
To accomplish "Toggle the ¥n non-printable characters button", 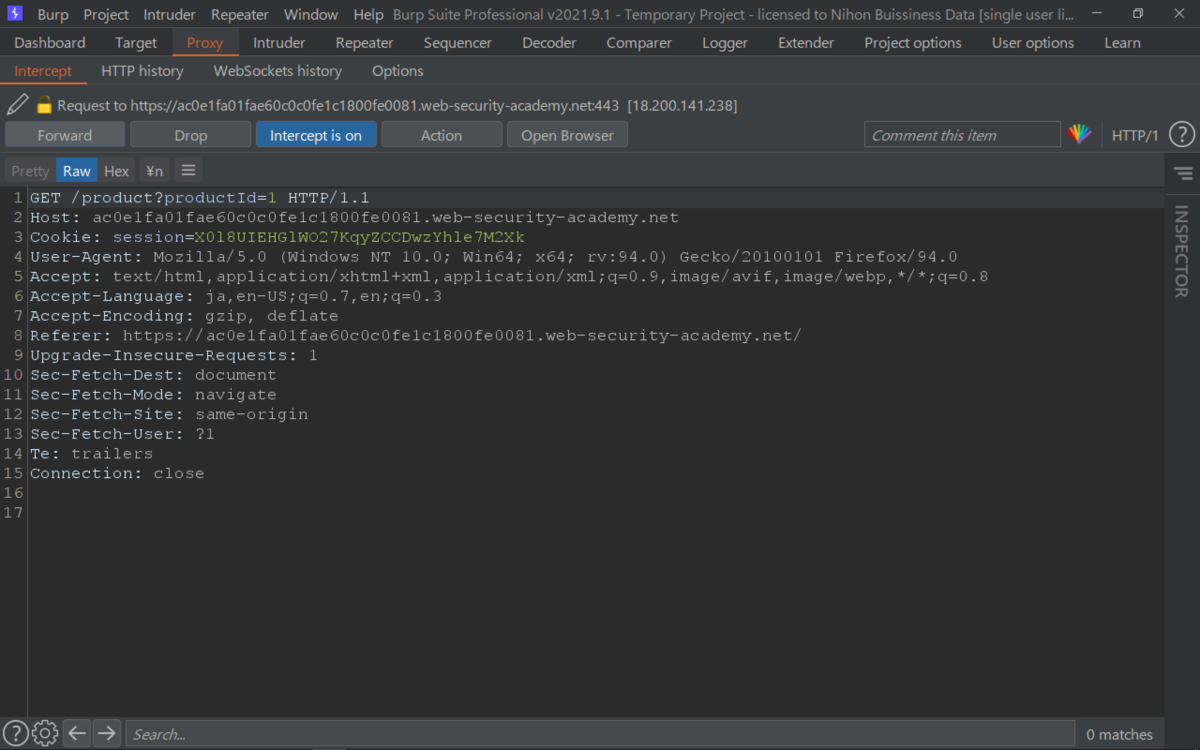I will [153, 171].
